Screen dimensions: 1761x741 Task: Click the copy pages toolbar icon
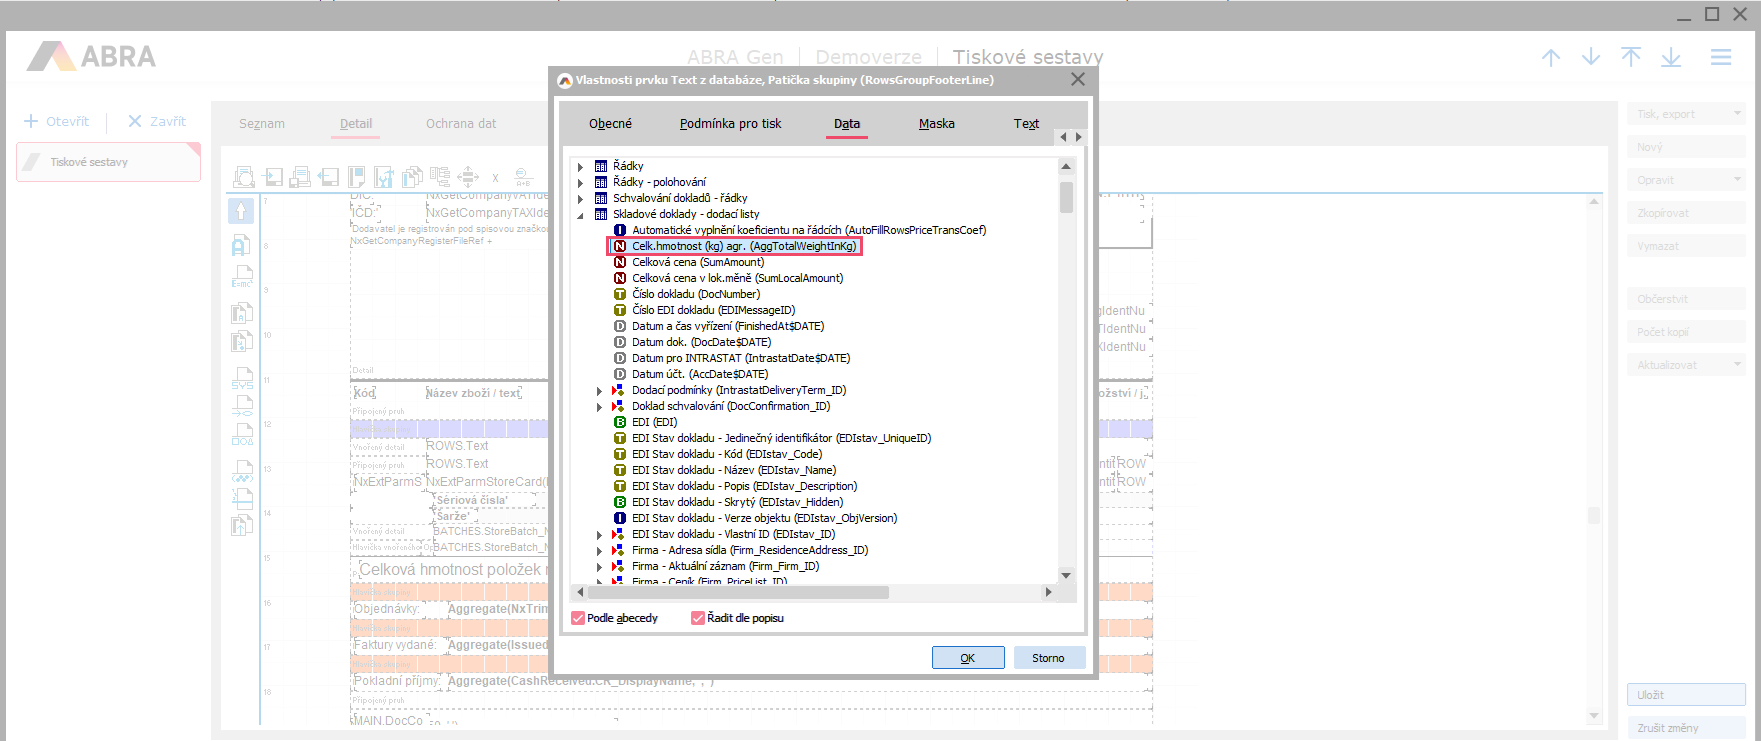coord(412,178)
